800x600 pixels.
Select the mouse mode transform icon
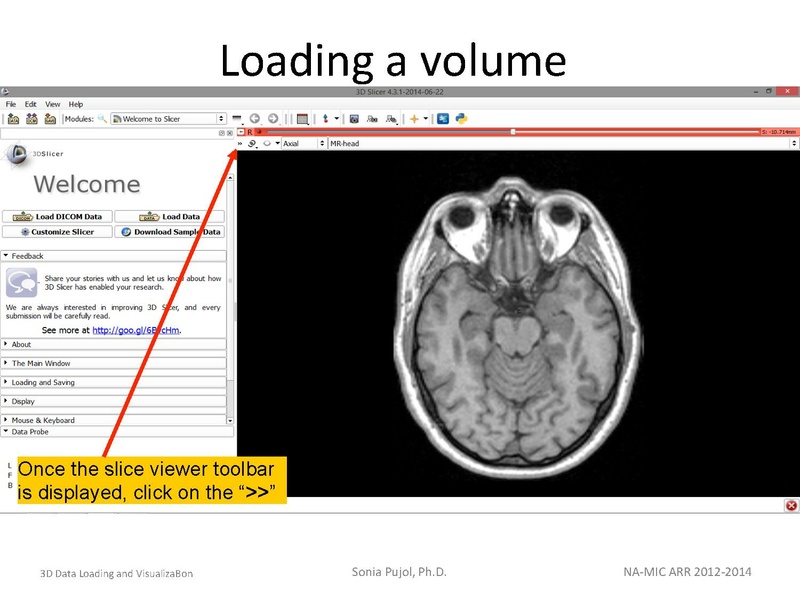point(325,119)
